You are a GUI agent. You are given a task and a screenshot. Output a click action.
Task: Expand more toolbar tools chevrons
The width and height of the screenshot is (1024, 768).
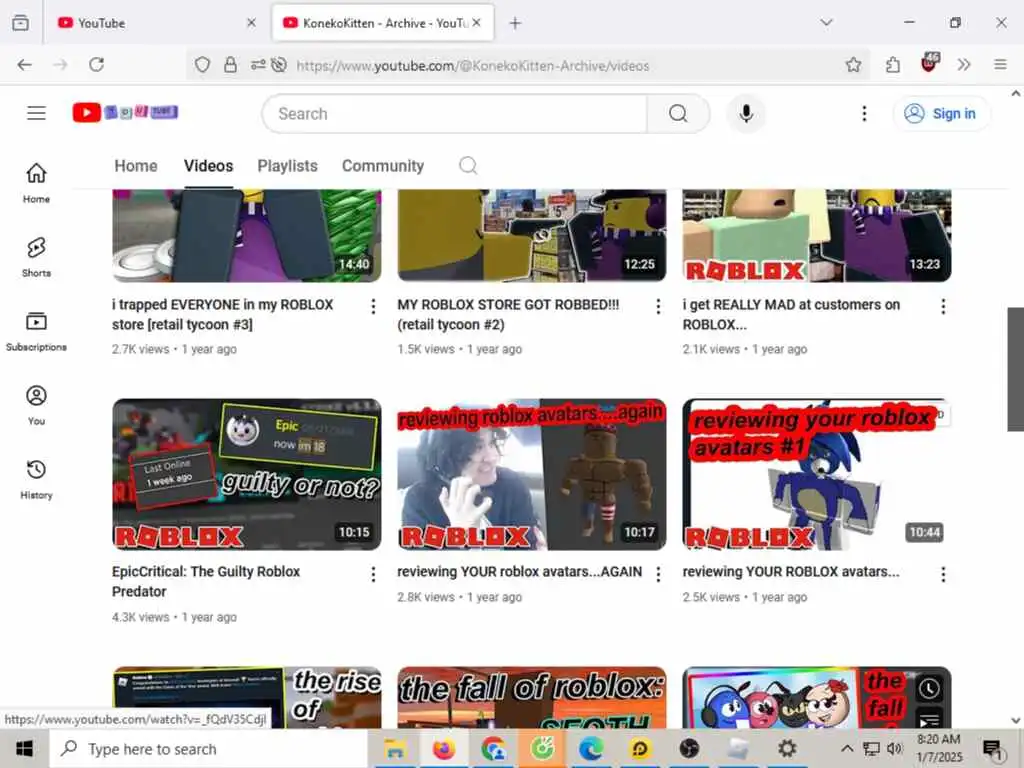pos(964,65)
